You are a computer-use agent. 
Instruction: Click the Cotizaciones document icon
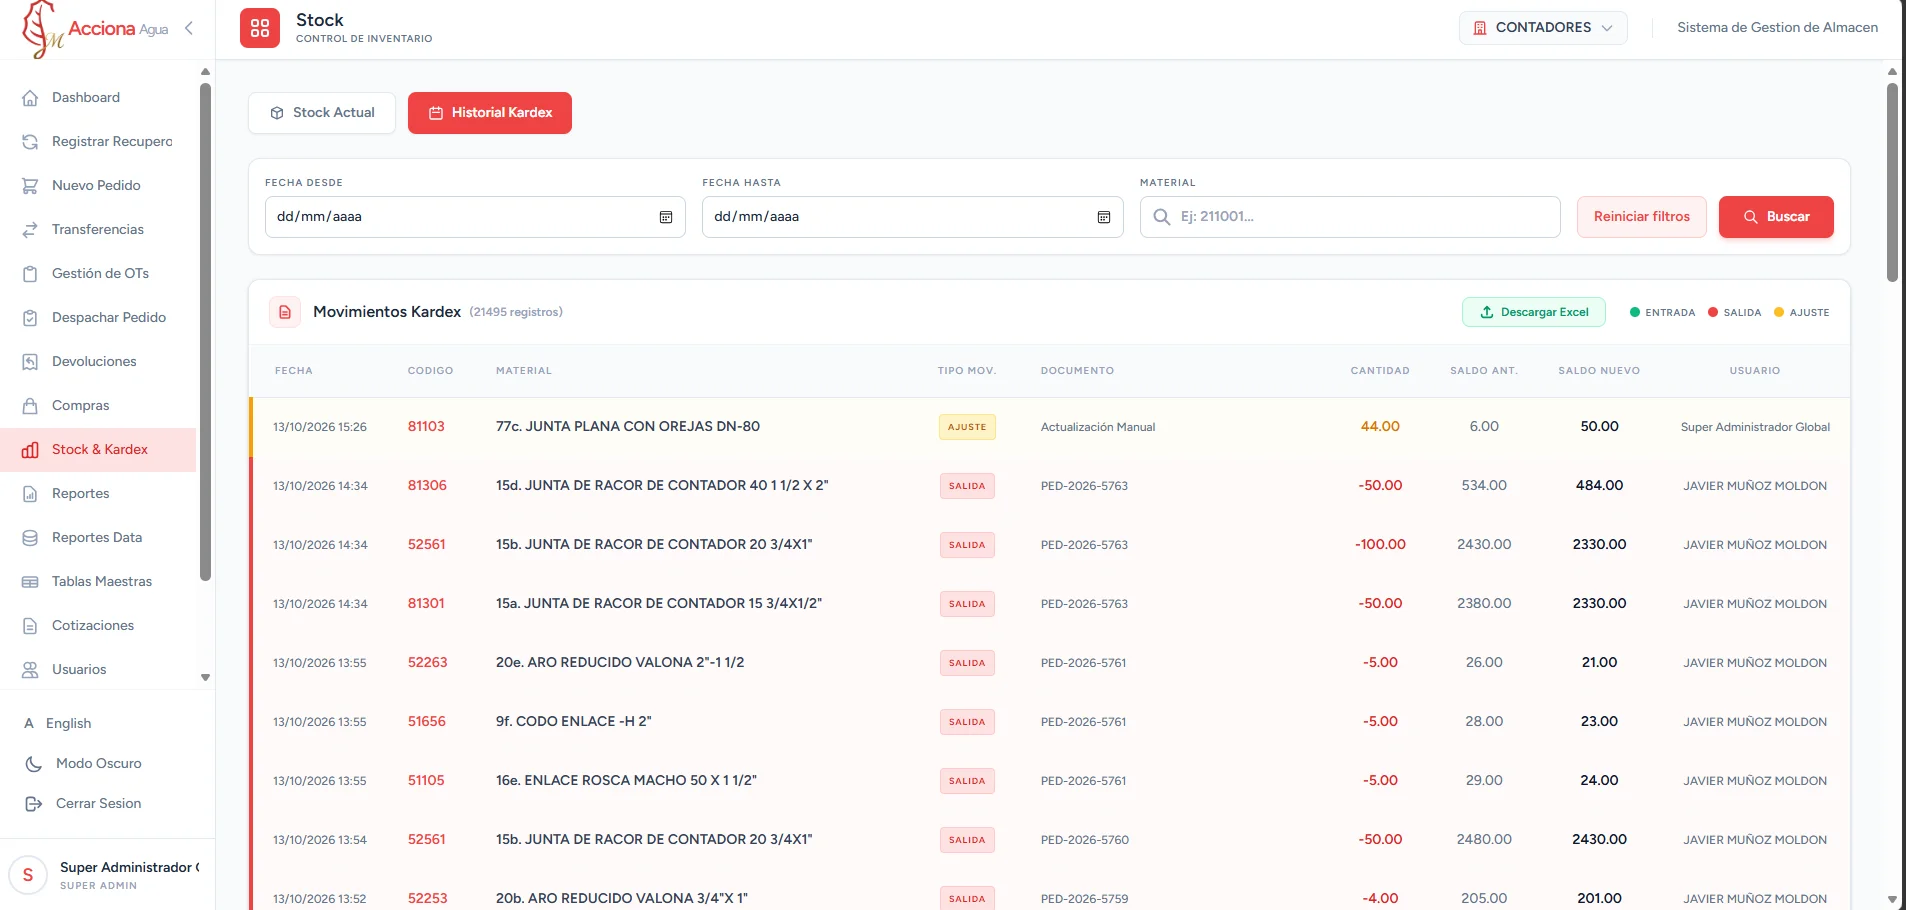point(30,626)
